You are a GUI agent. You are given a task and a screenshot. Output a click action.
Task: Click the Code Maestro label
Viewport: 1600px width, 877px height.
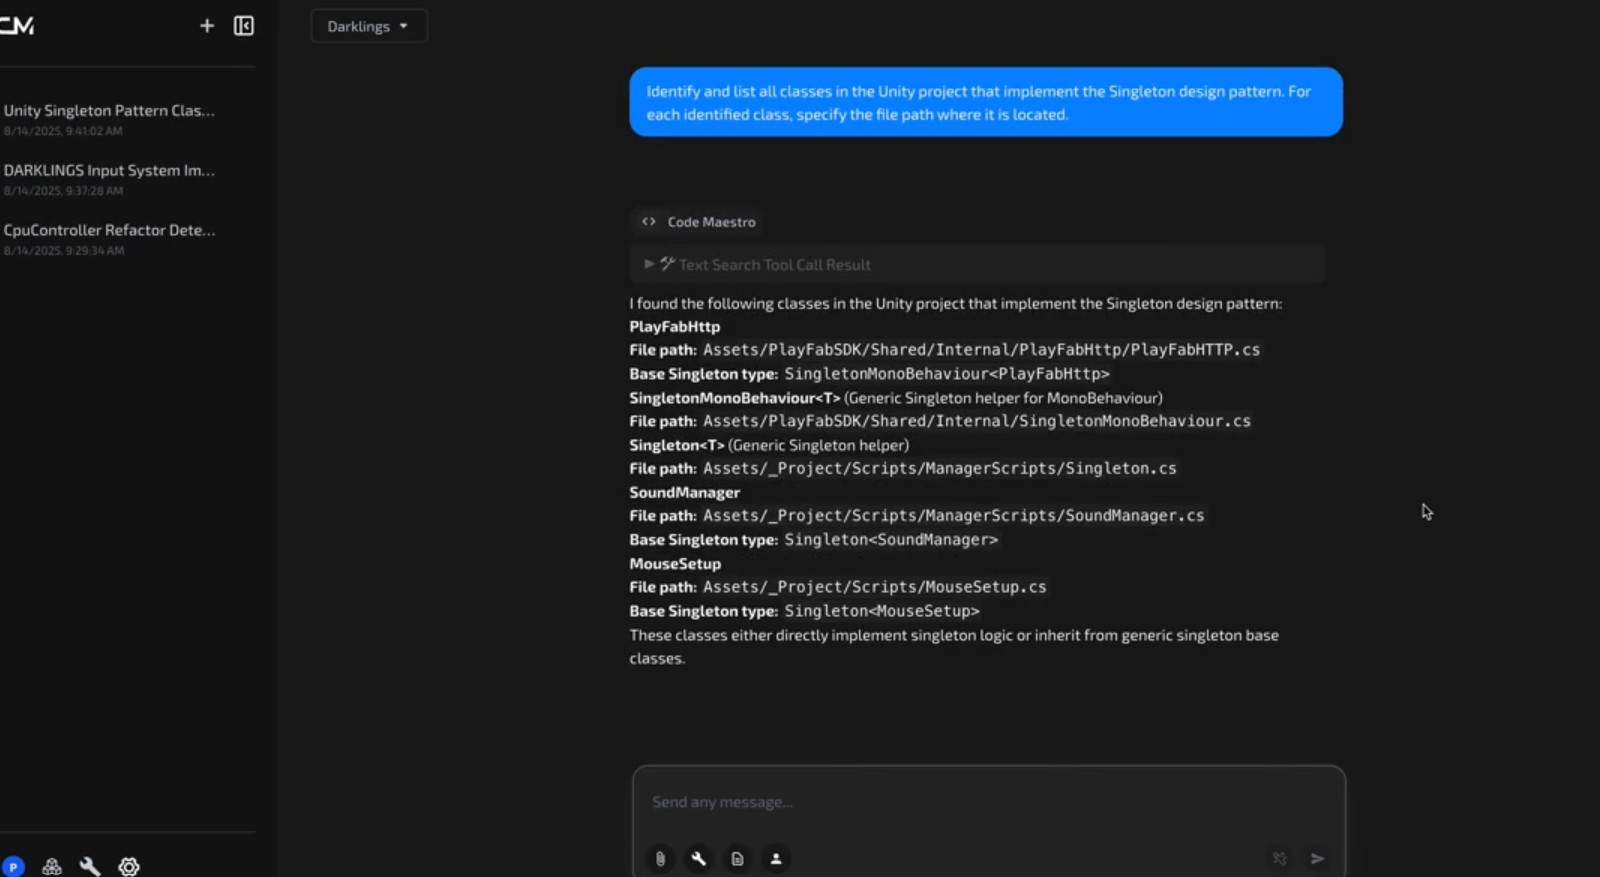[711, 222]
